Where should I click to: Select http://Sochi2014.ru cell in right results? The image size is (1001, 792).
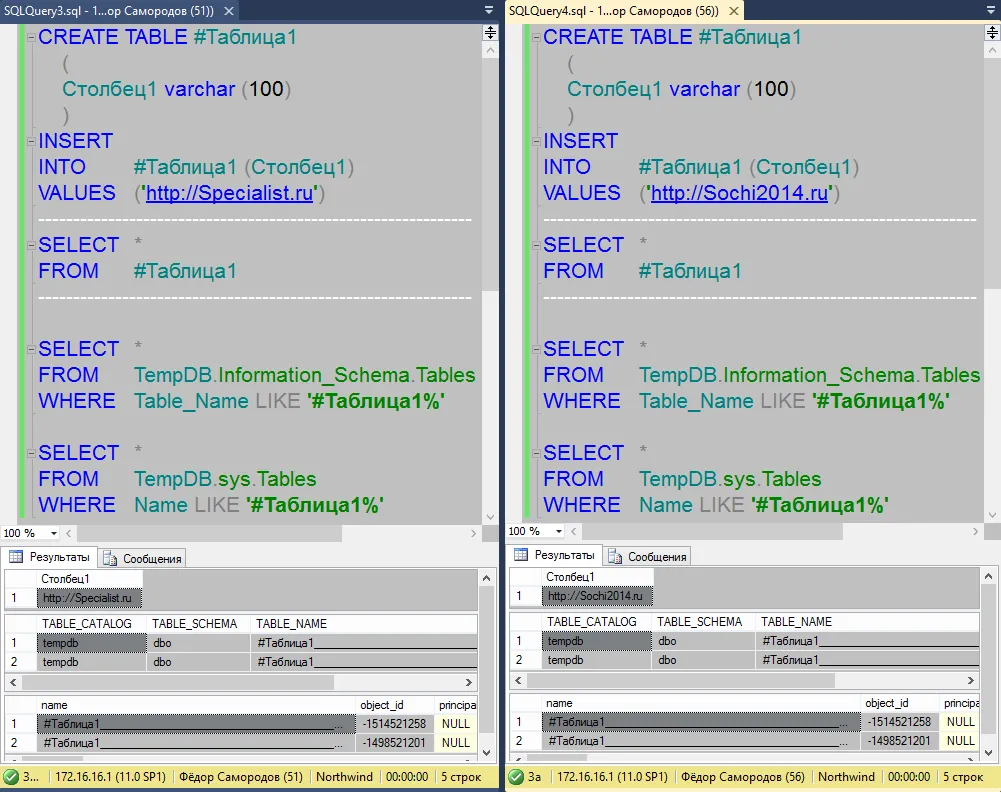coord(597,596)
